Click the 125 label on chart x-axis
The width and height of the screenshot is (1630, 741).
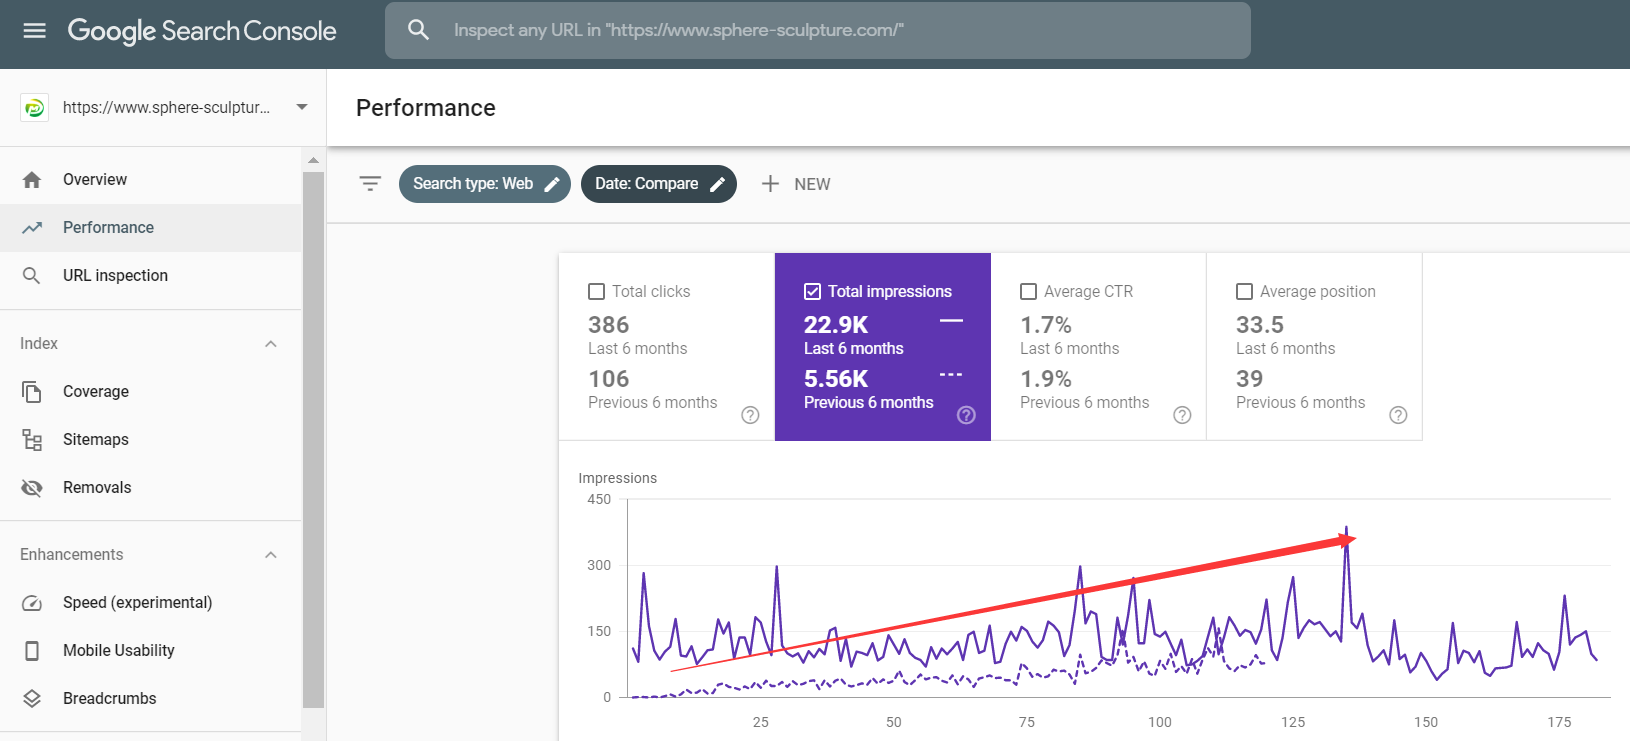[x=1293, y=722]
